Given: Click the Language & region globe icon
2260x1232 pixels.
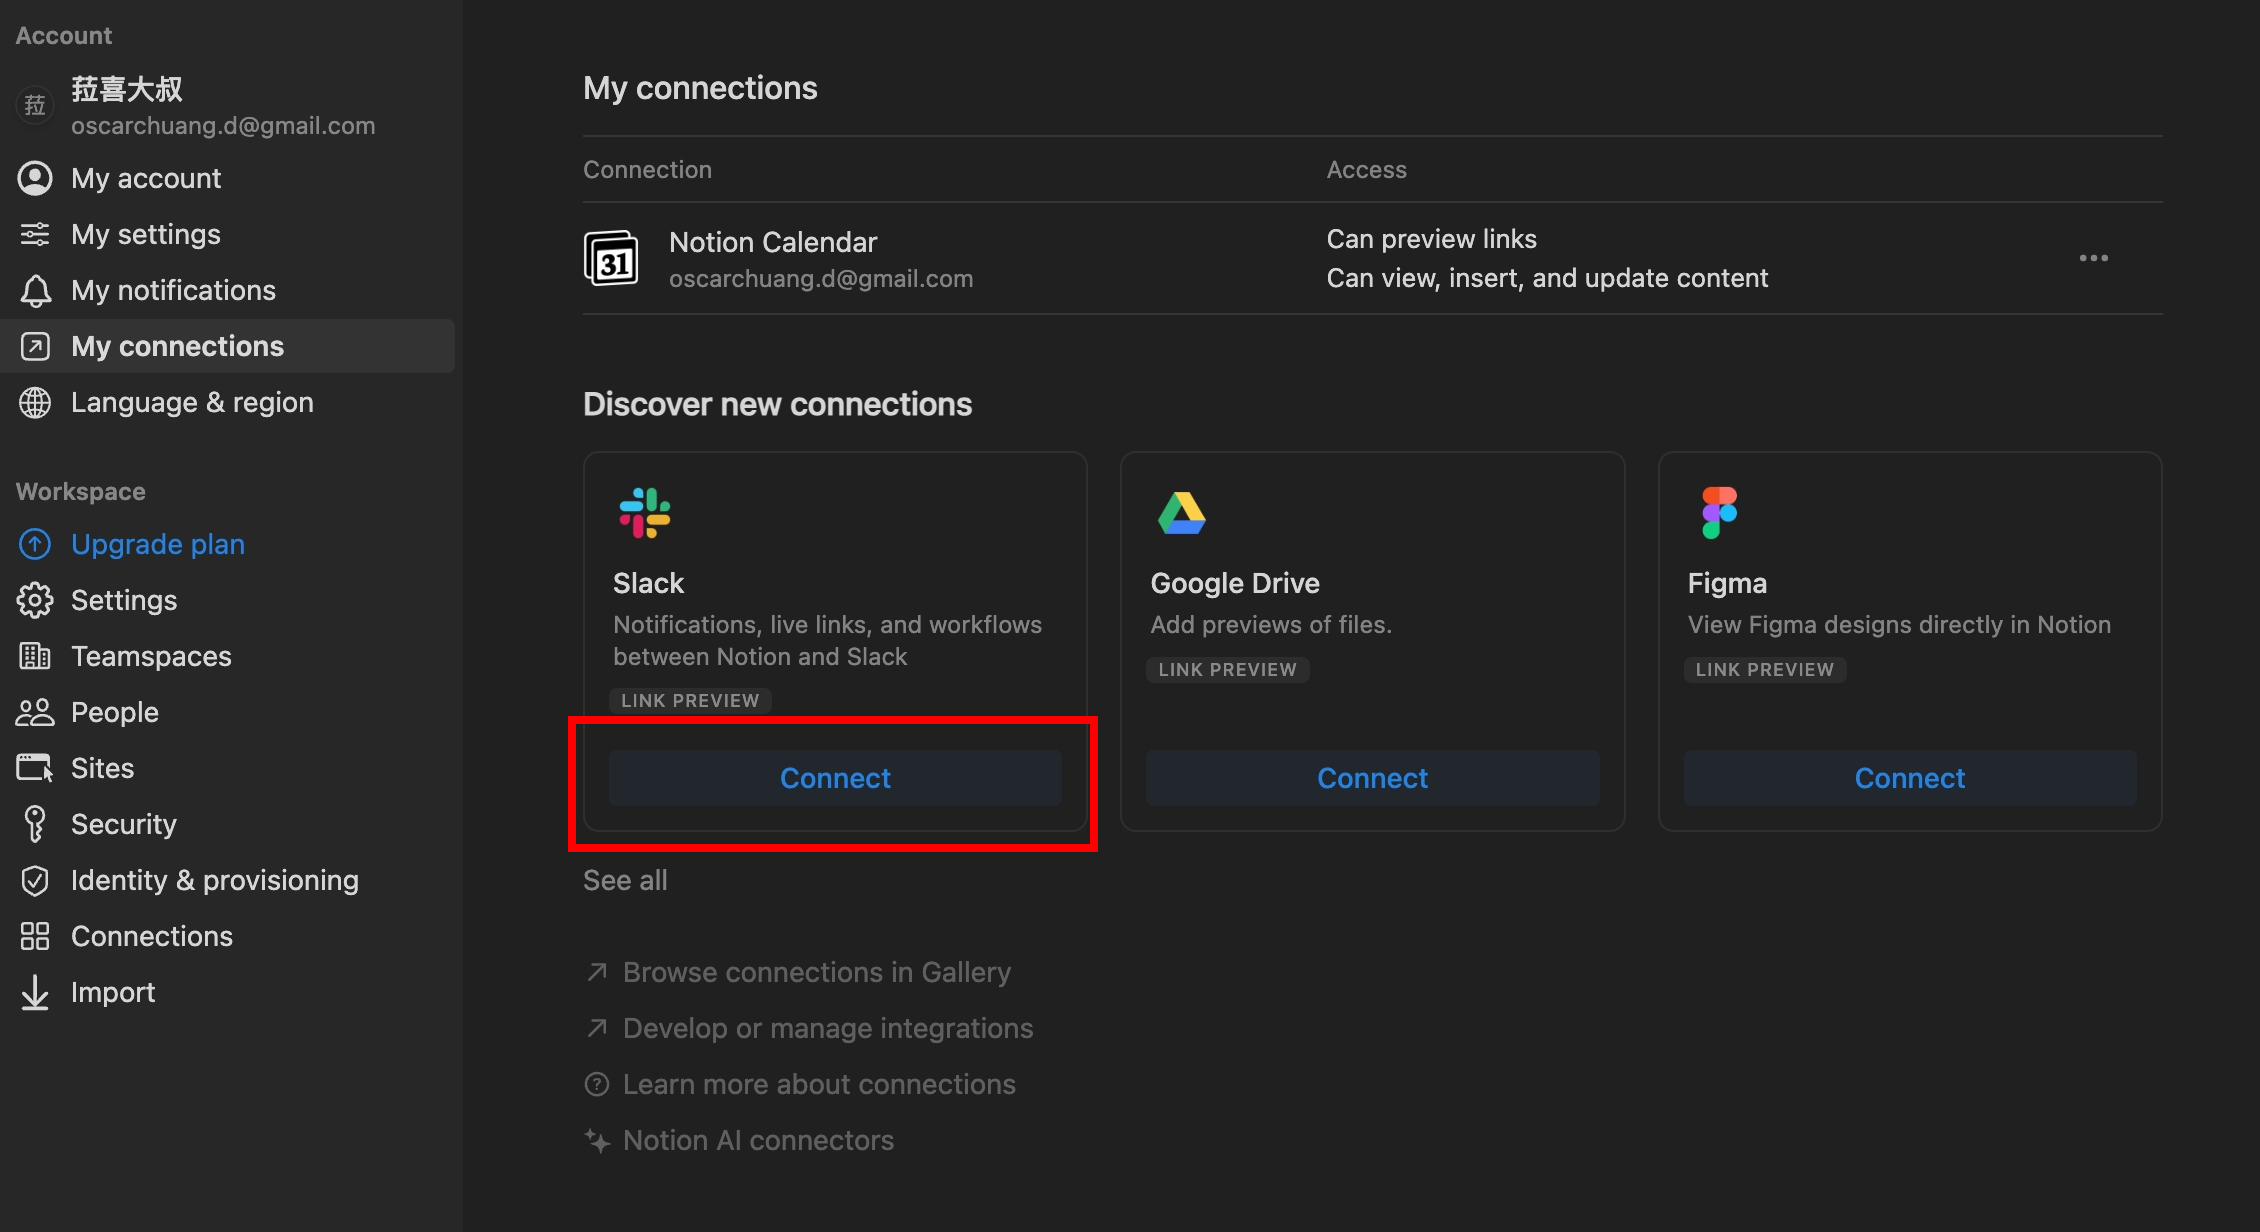Looking at the screenshot, I should (x=35, y=402).
